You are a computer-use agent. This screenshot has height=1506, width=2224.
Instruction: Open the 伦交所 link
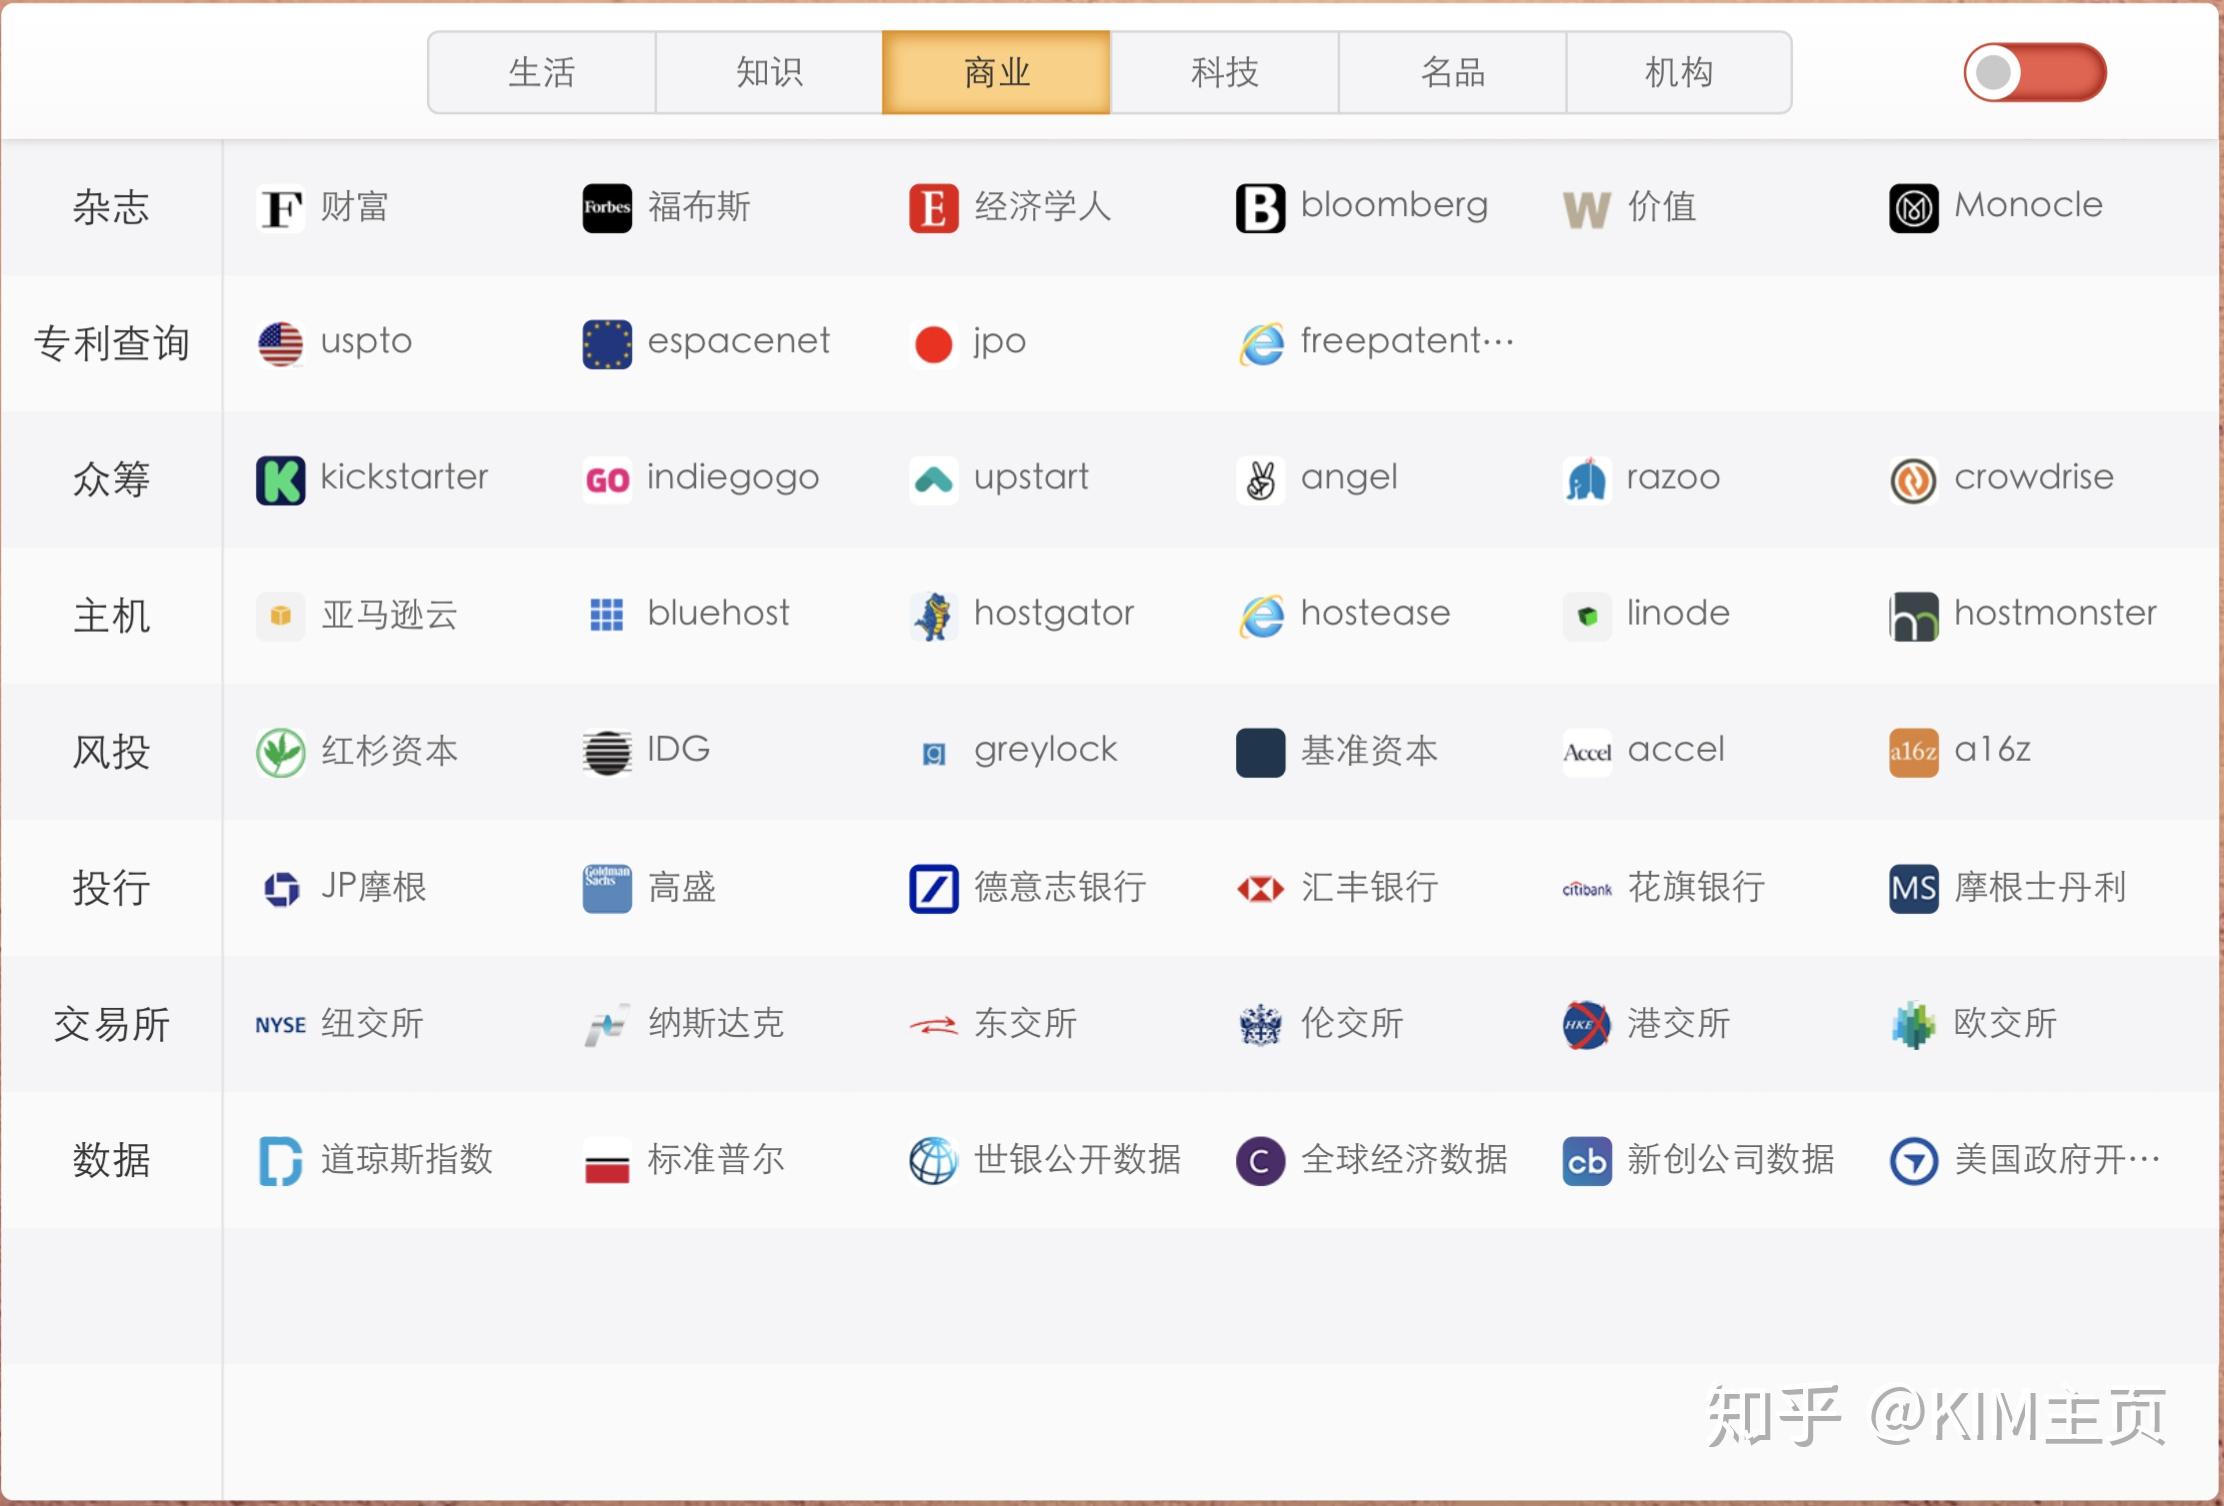coord(1352,1023)
